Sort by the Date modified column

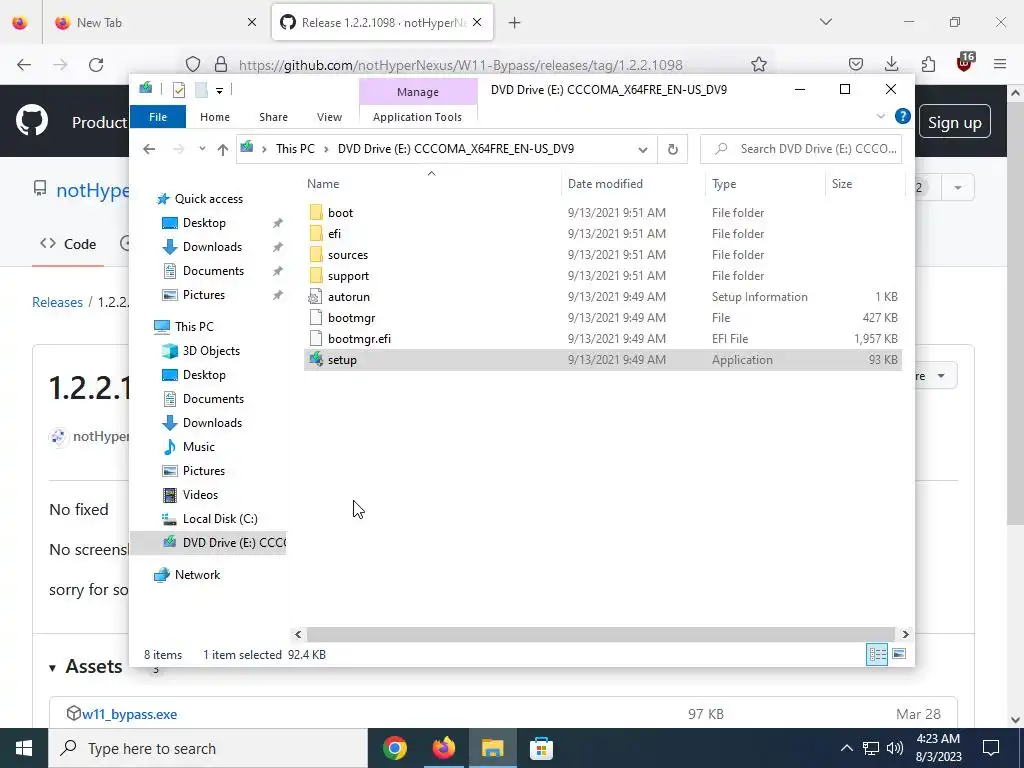pyautogui.click(x=605, y=184)
